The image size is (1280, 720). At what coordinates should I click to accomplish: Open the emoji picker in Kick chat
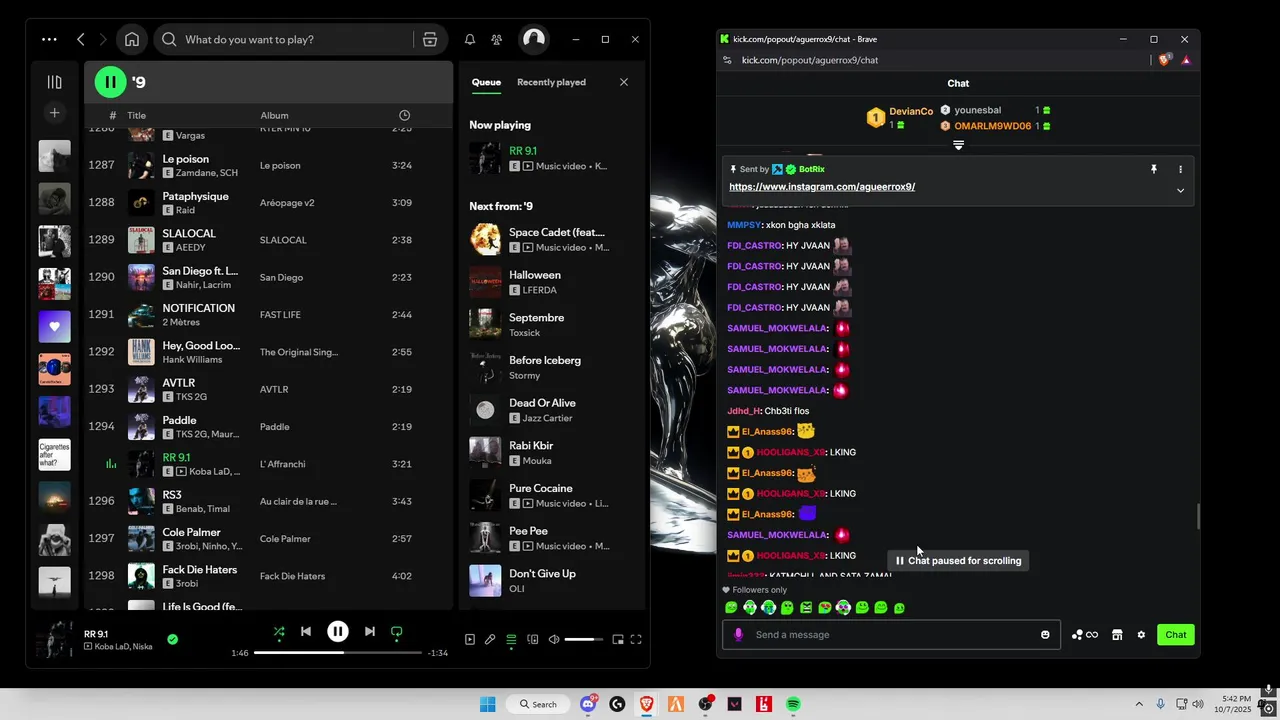(1045, 635)
